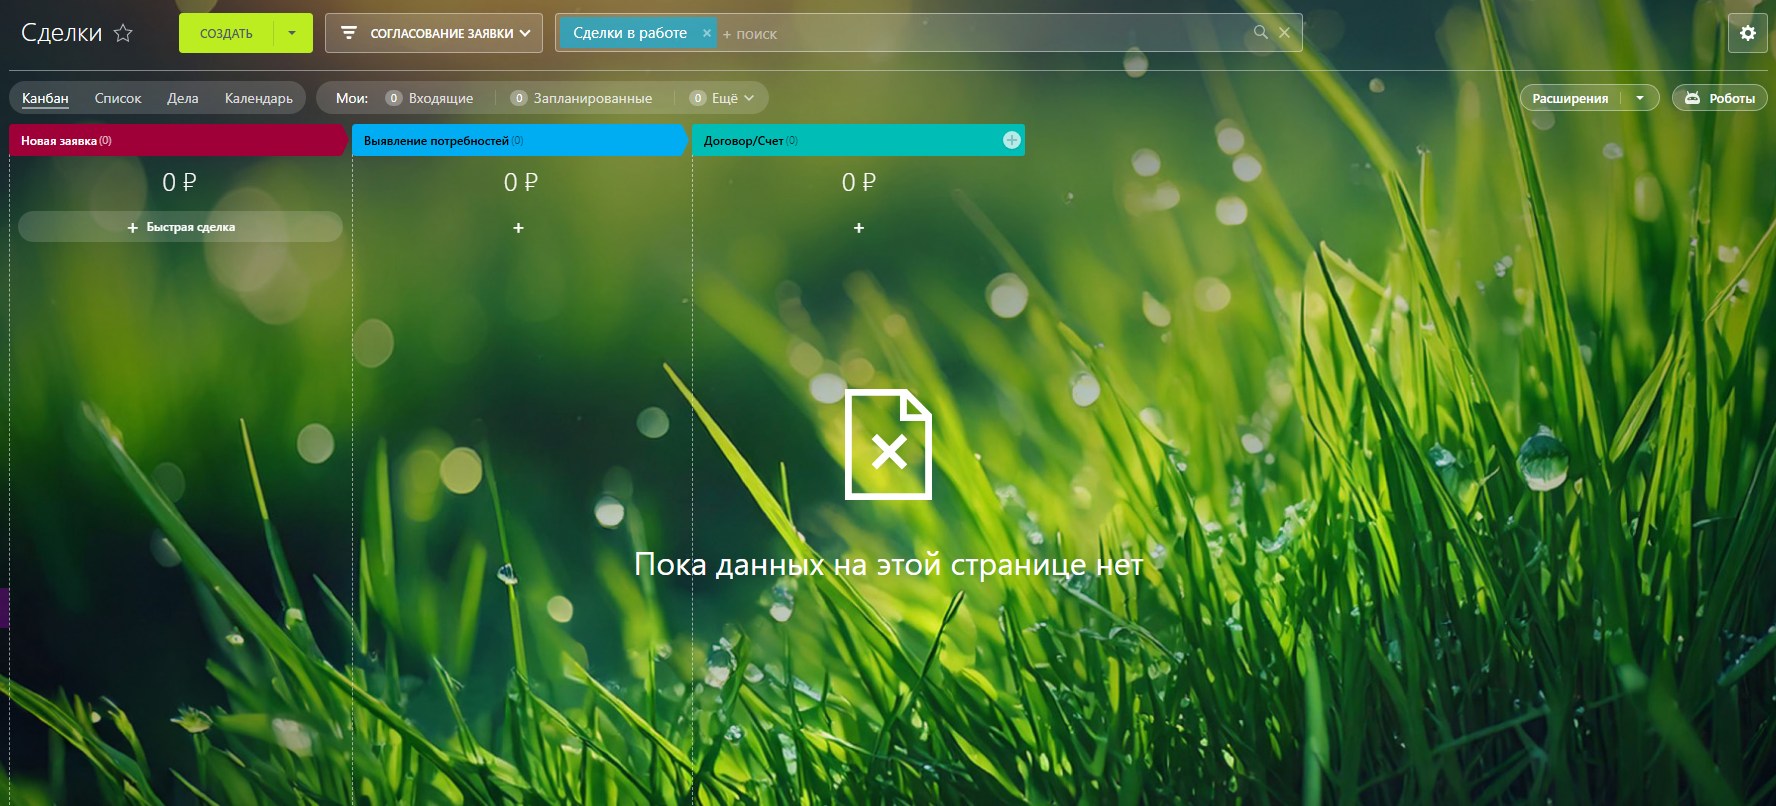Click the search magnifier icon

[1260, 32]
